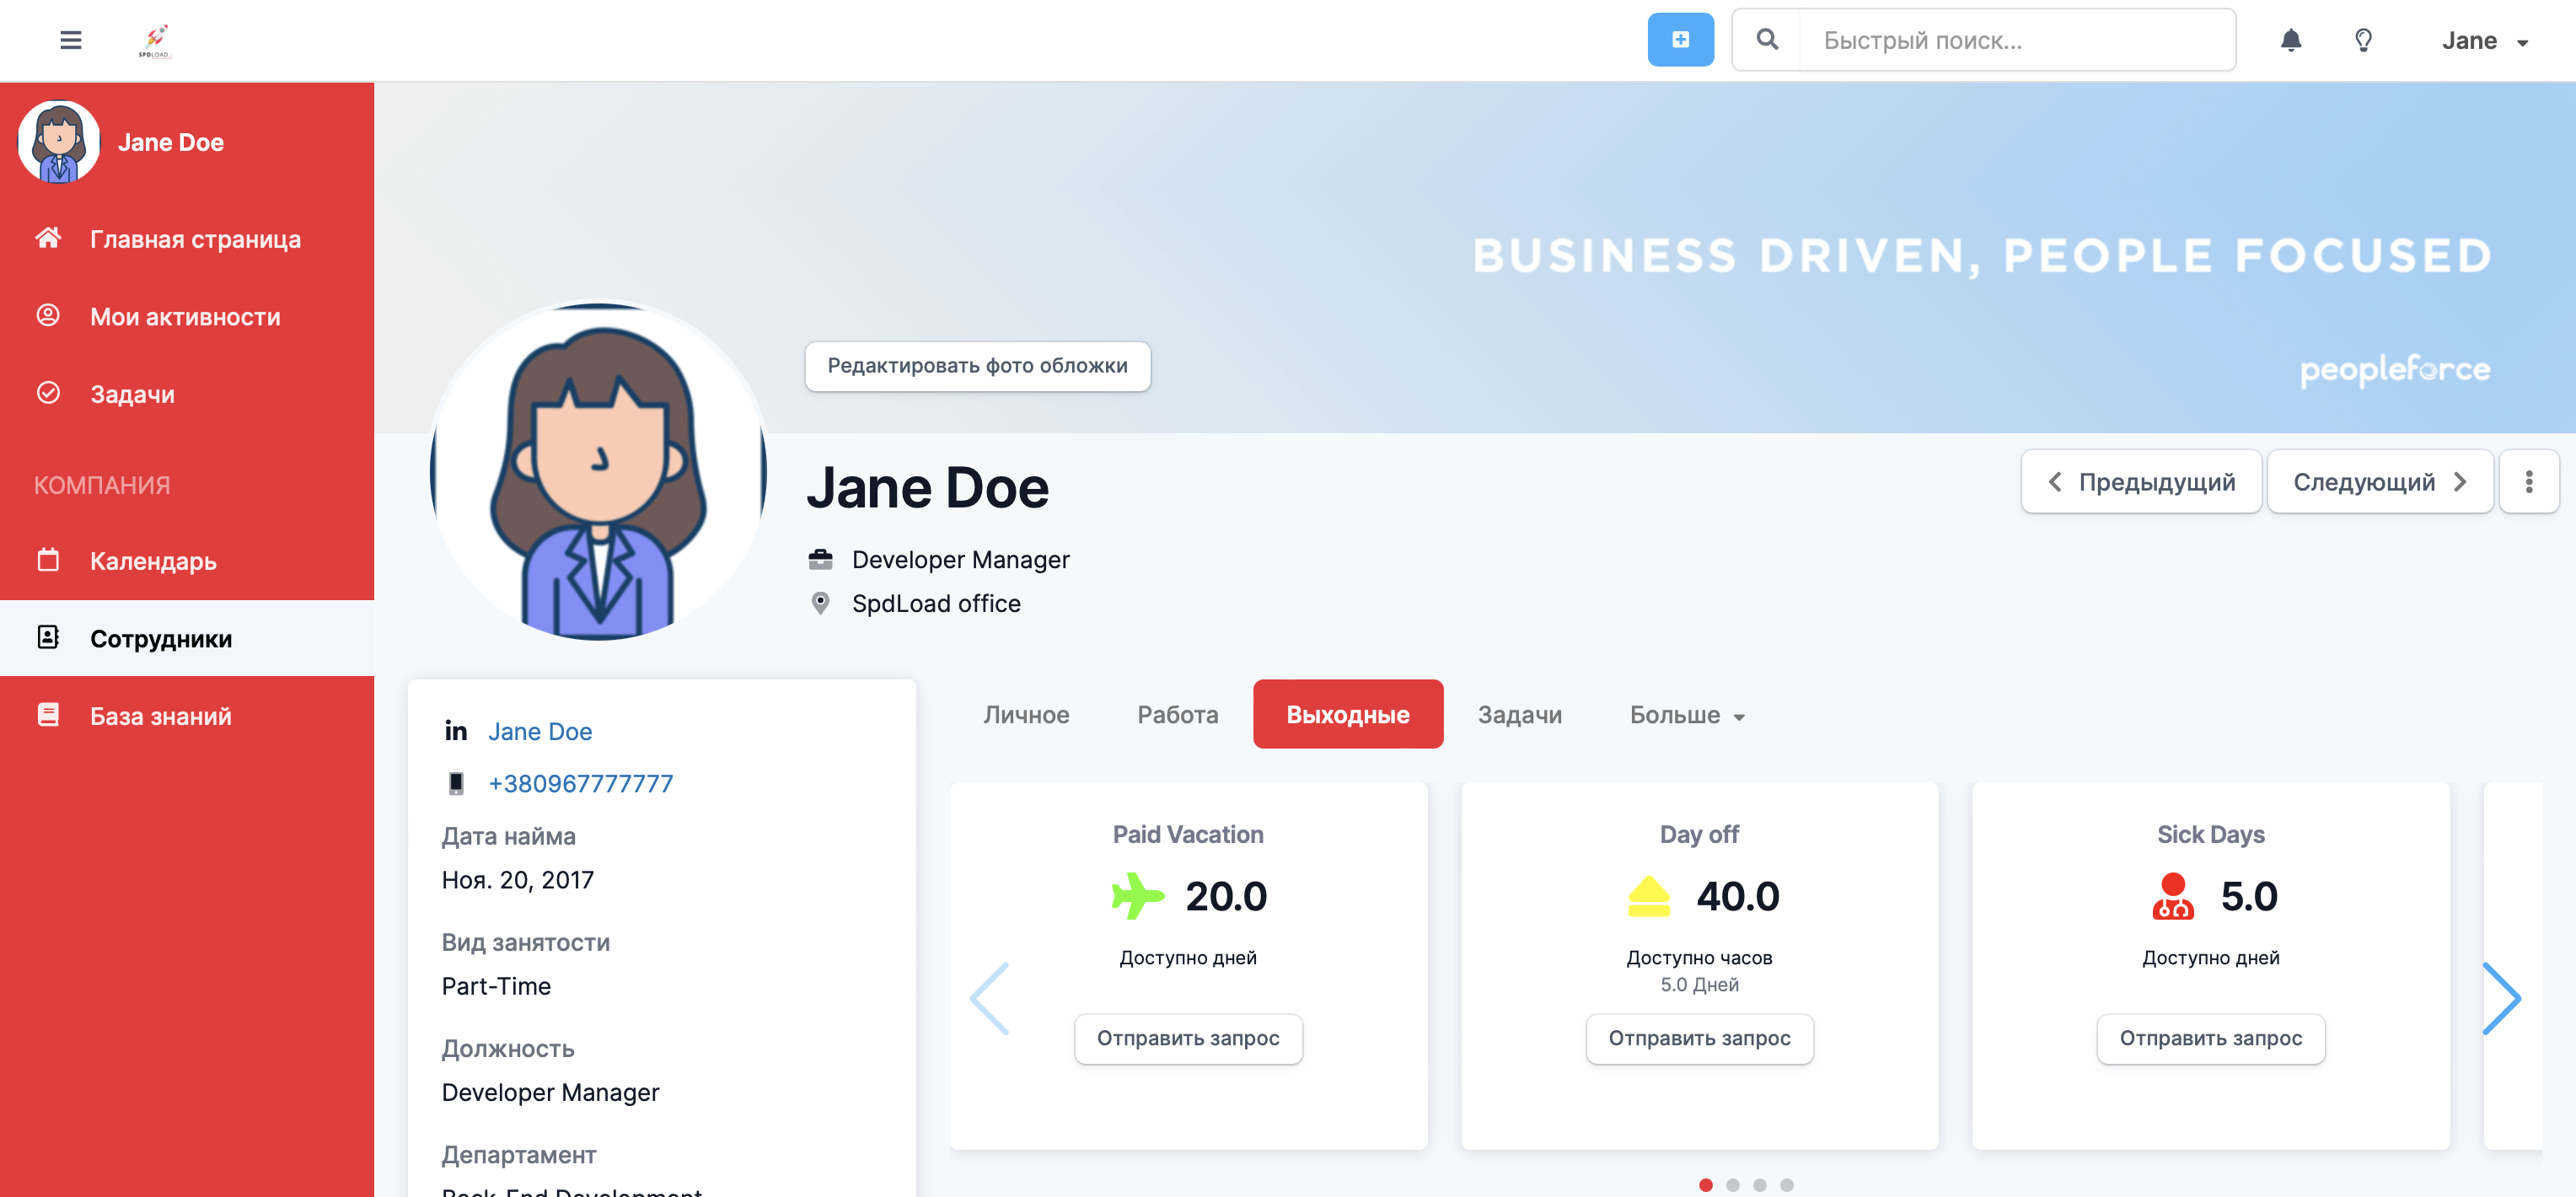The height and width of the screenshot is (1197, 2576).
Task: Select the second carousel pagination dot
Action: click(1732, 1185)
